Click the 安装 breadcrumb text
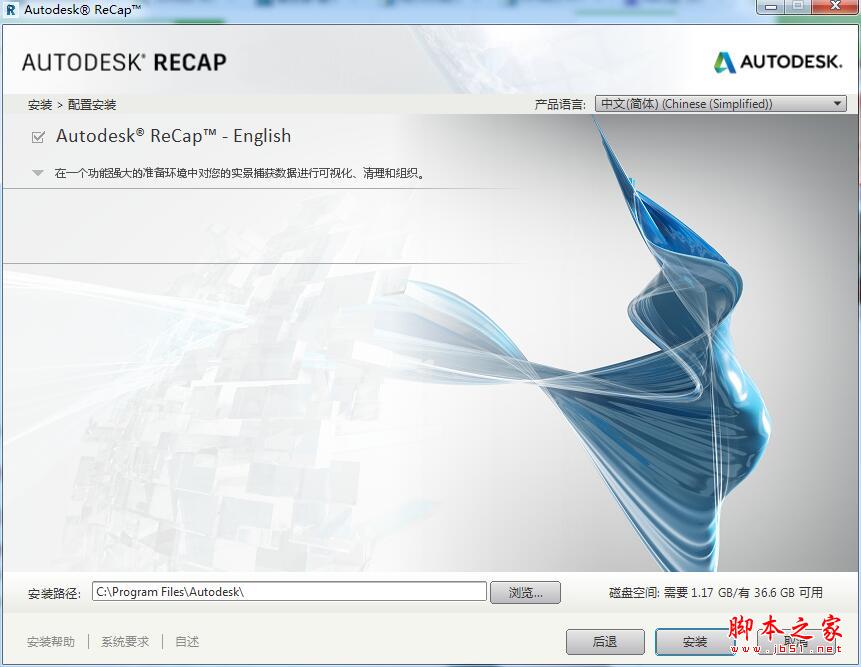861x667 pixels. (40, 104)
